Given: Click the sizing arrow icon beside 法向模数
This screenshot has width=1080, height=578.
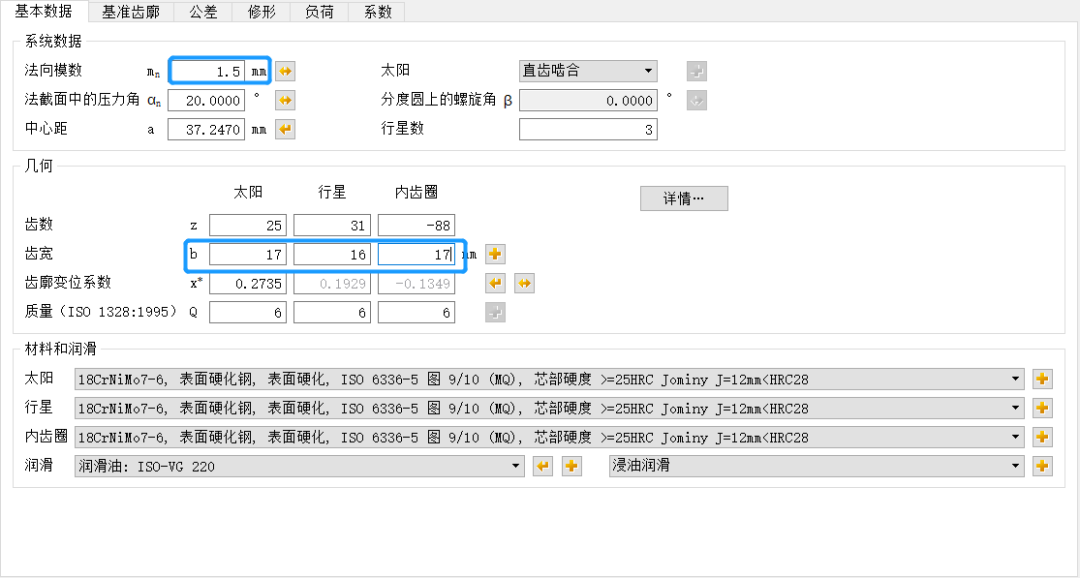Looking at the screenshot, I should 284,70.
